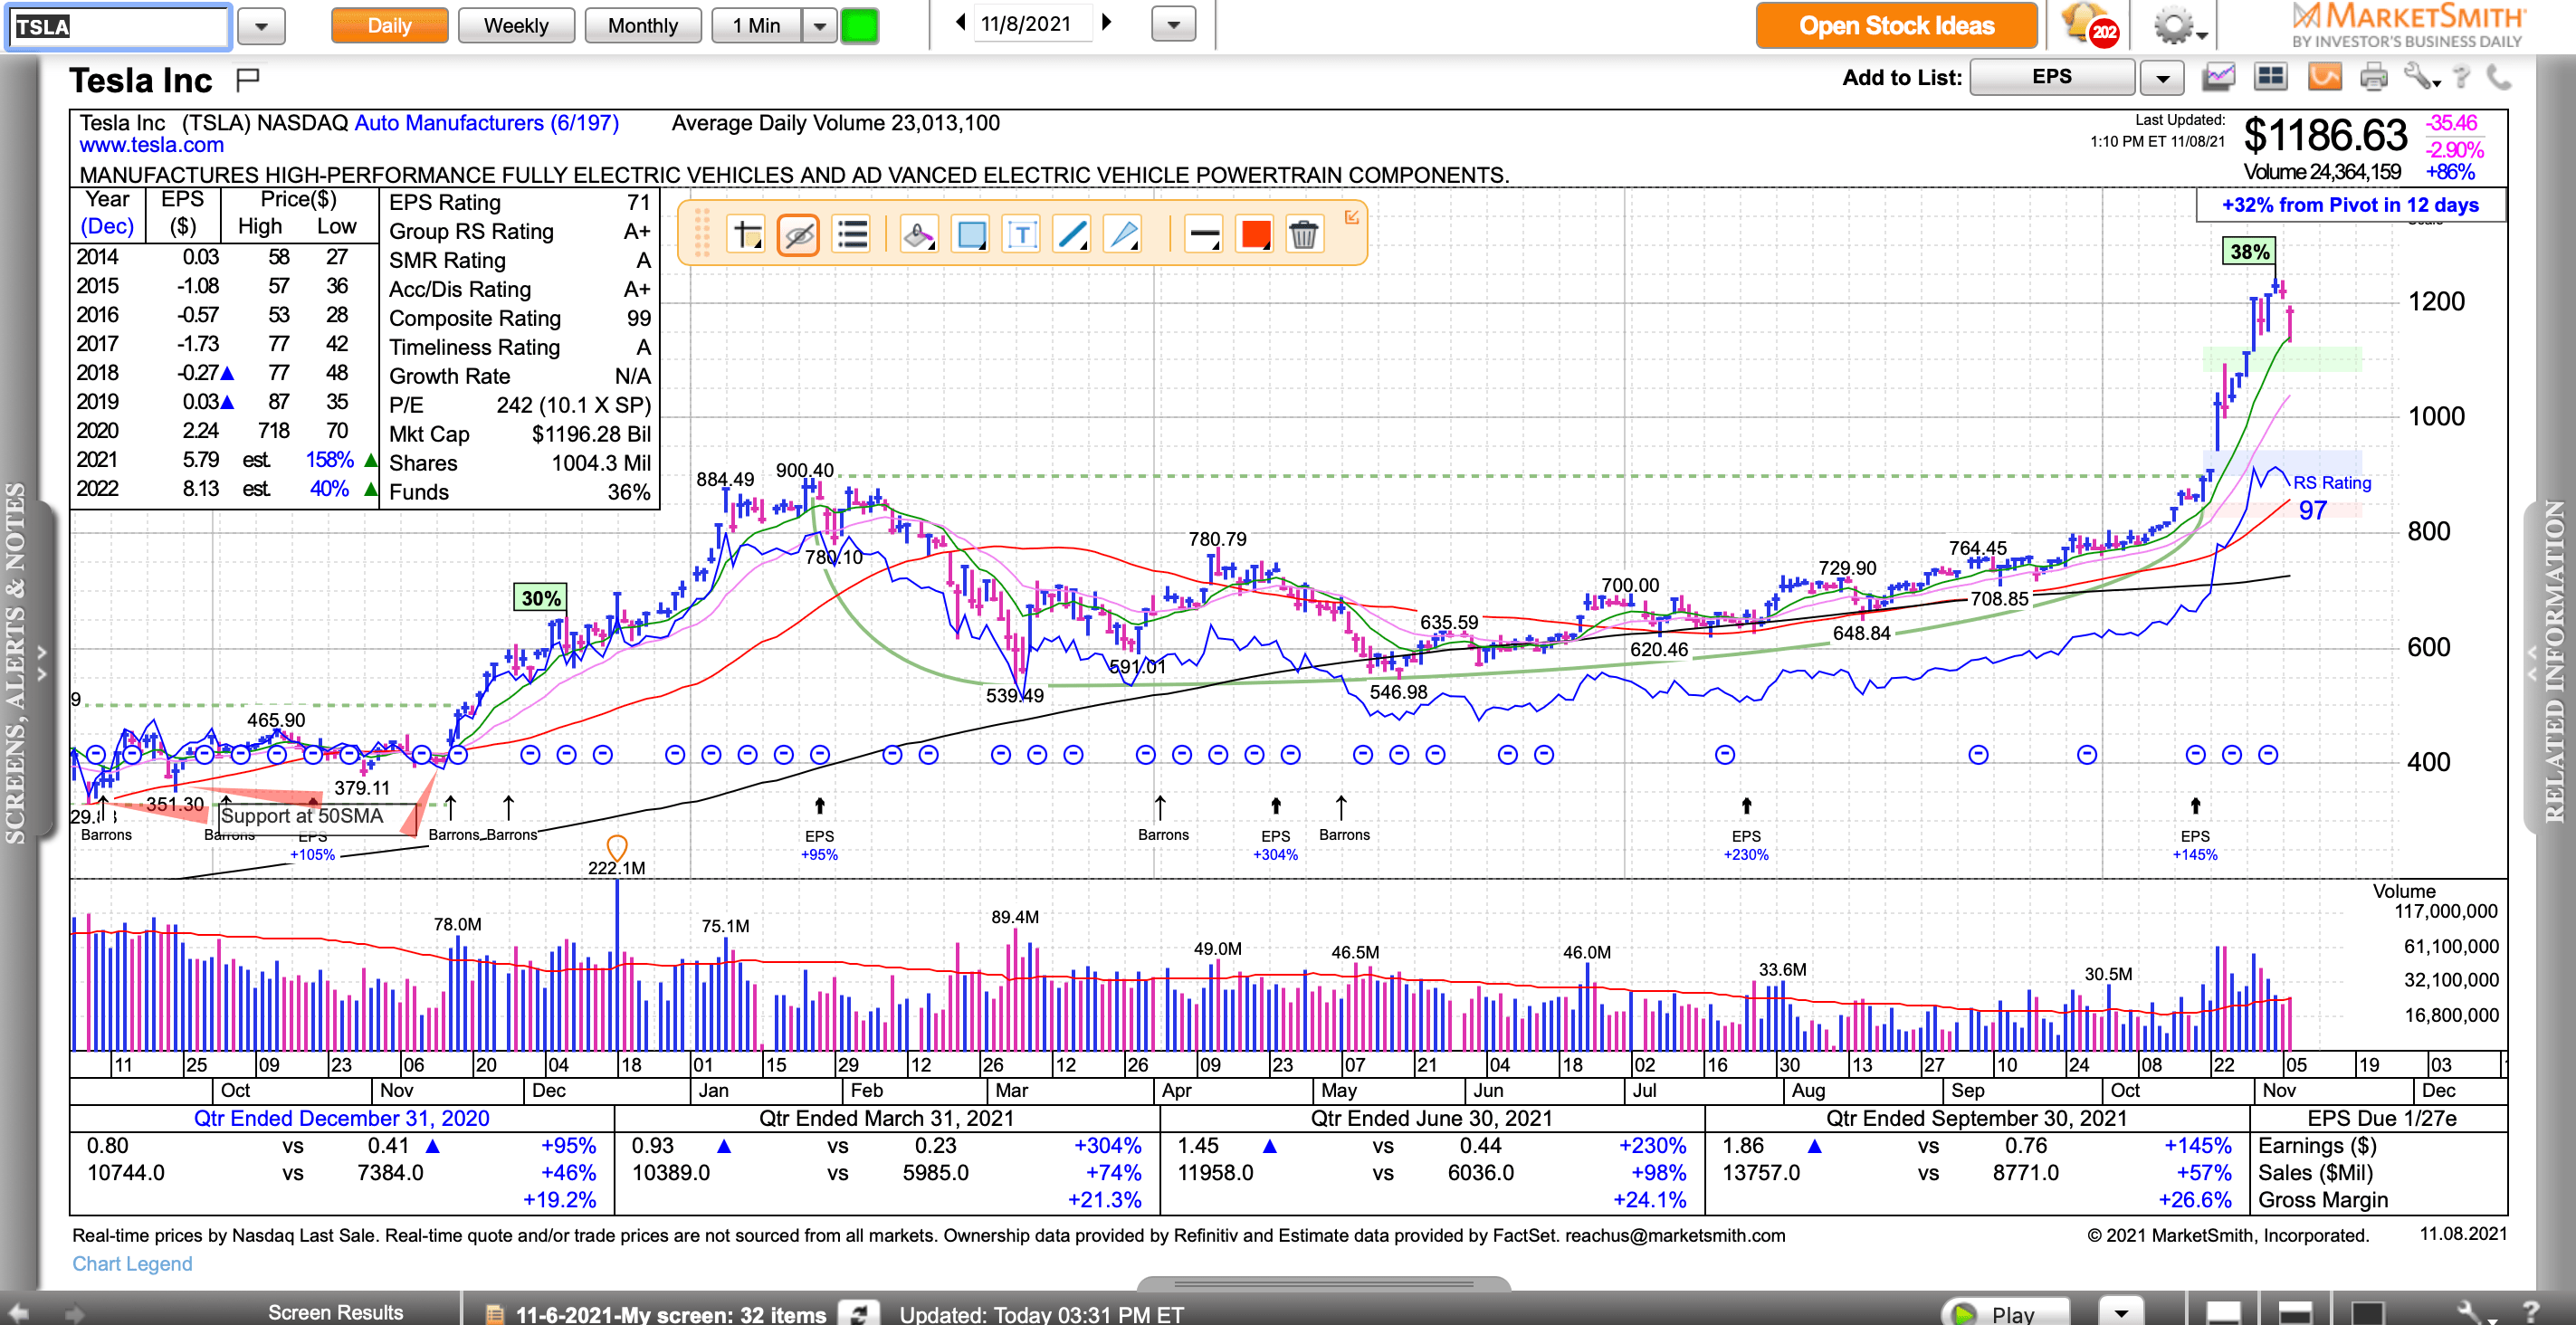The width and height of the screenshot is (2576, 1325).
Task: Select the line drawing tool
Action: point(1072,236)
